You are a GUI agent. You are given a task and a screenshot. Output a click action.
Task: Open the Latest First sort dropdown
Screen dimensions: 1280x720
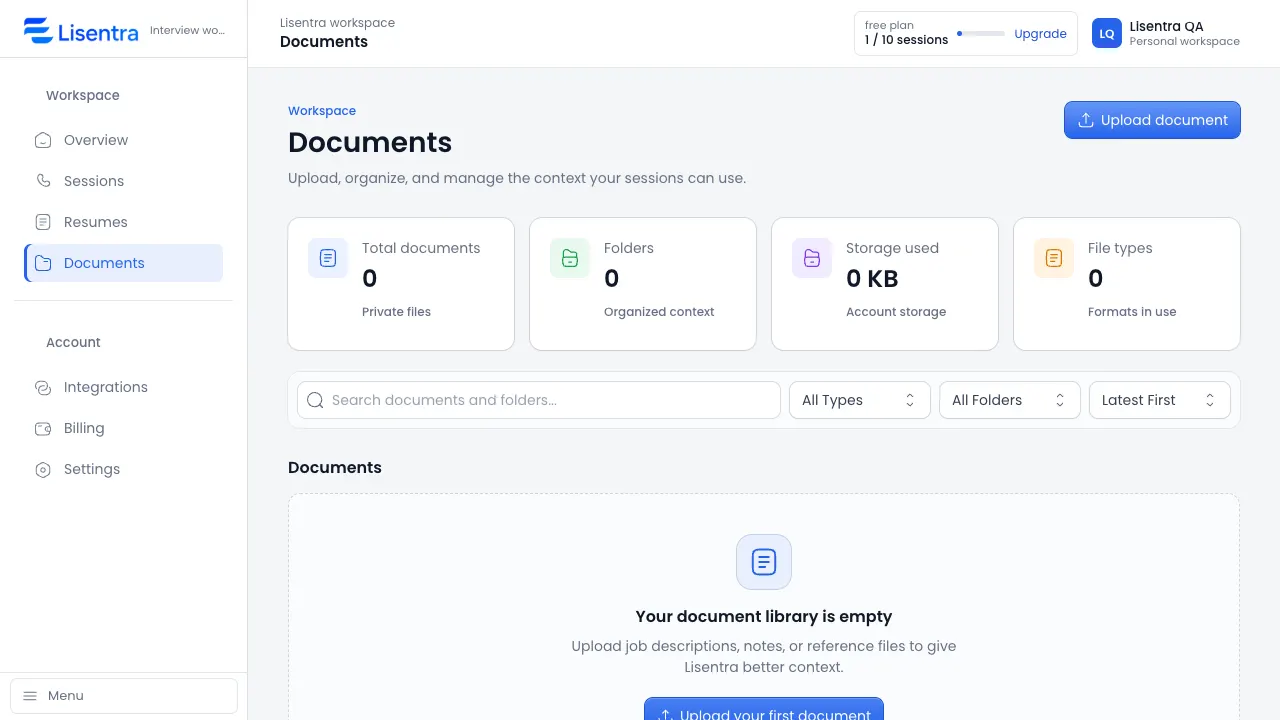(1160, 400)
